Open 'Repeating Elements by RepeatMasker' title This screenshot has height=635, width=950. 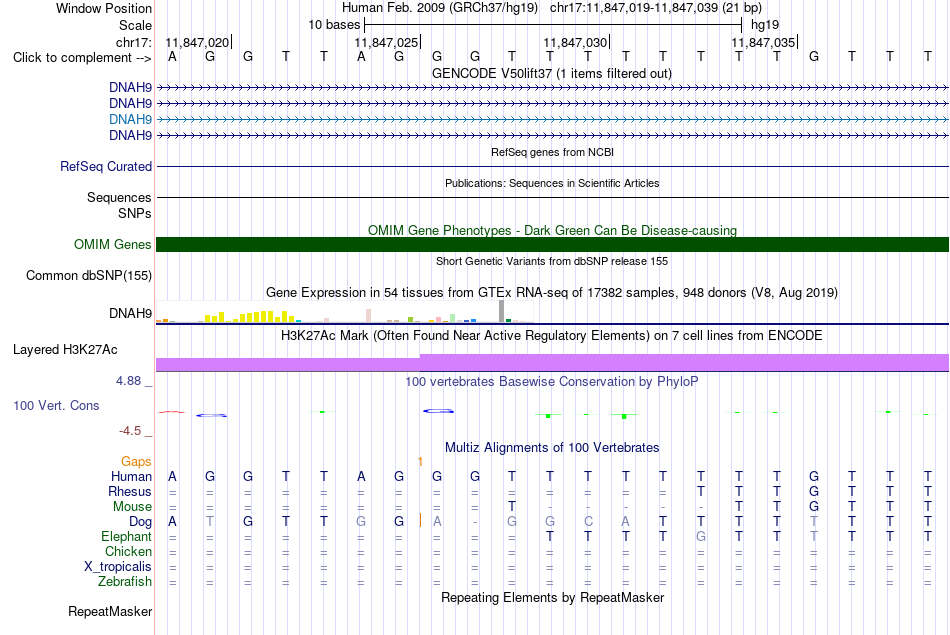pos(553,597)
